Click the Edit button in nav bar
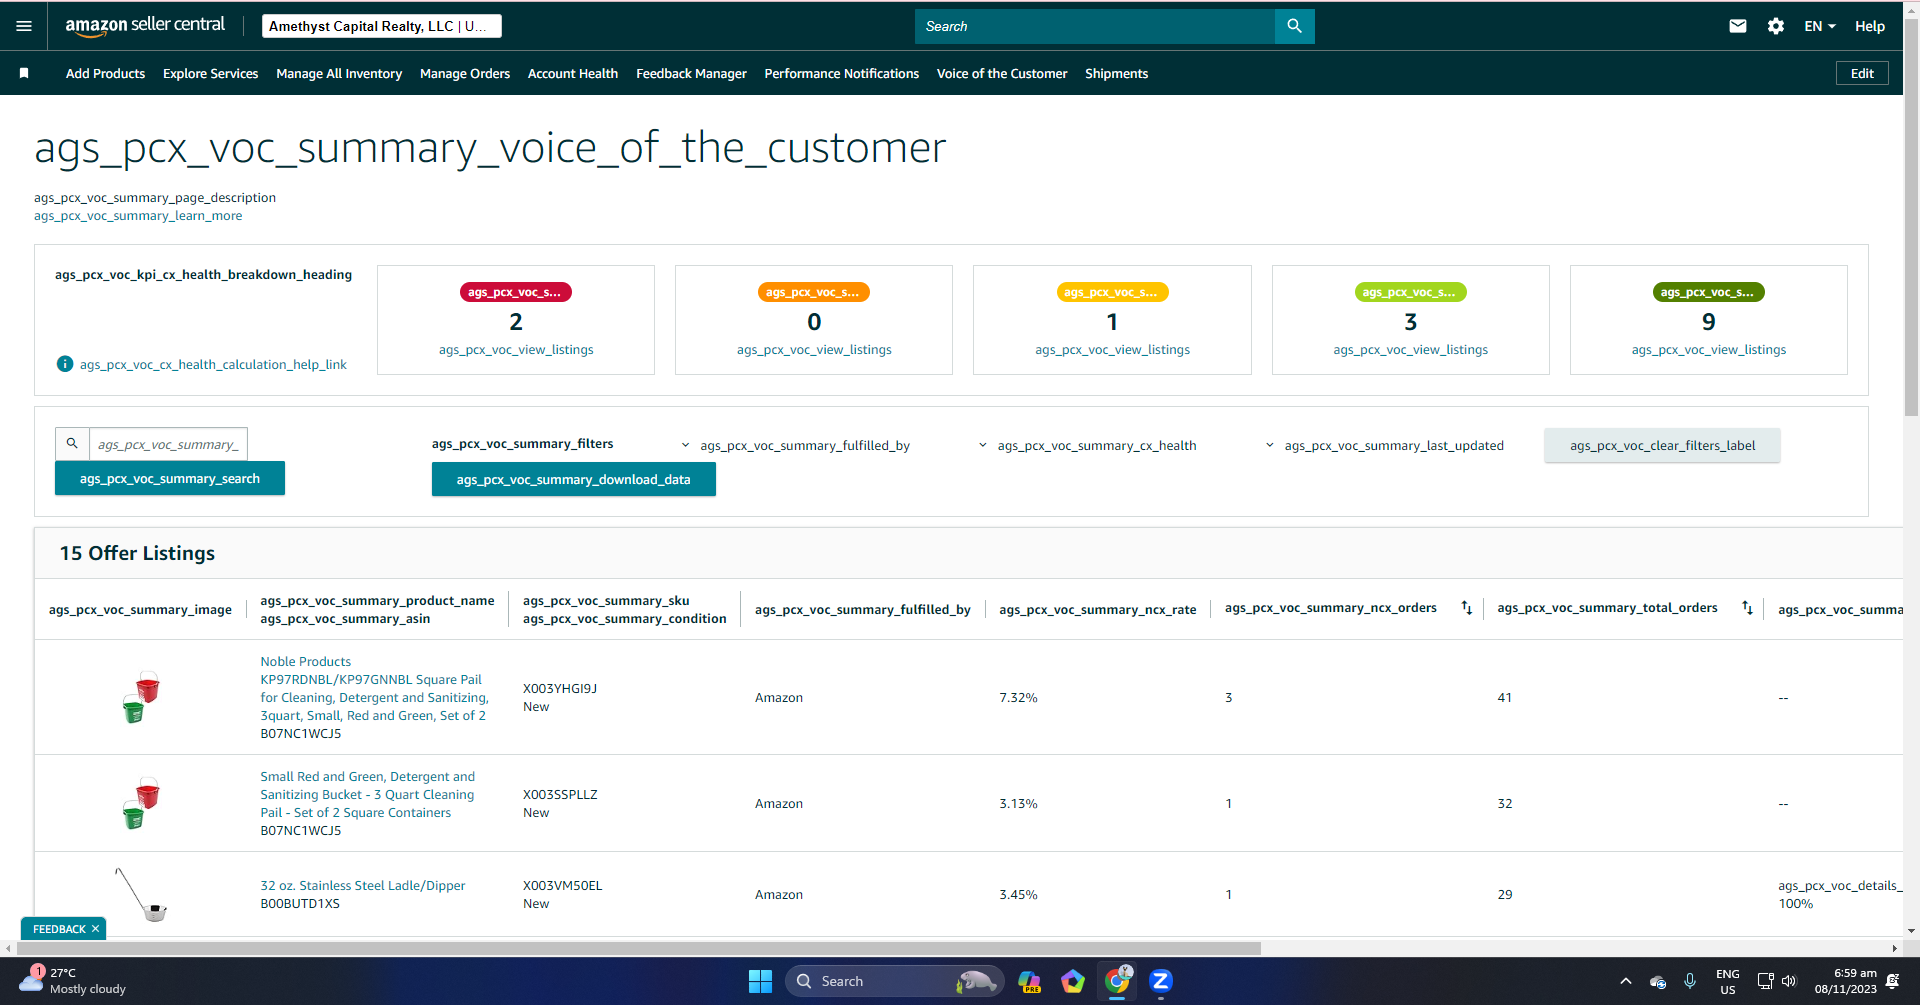The image size is (1920, 1005). [x=1862, y=73]
